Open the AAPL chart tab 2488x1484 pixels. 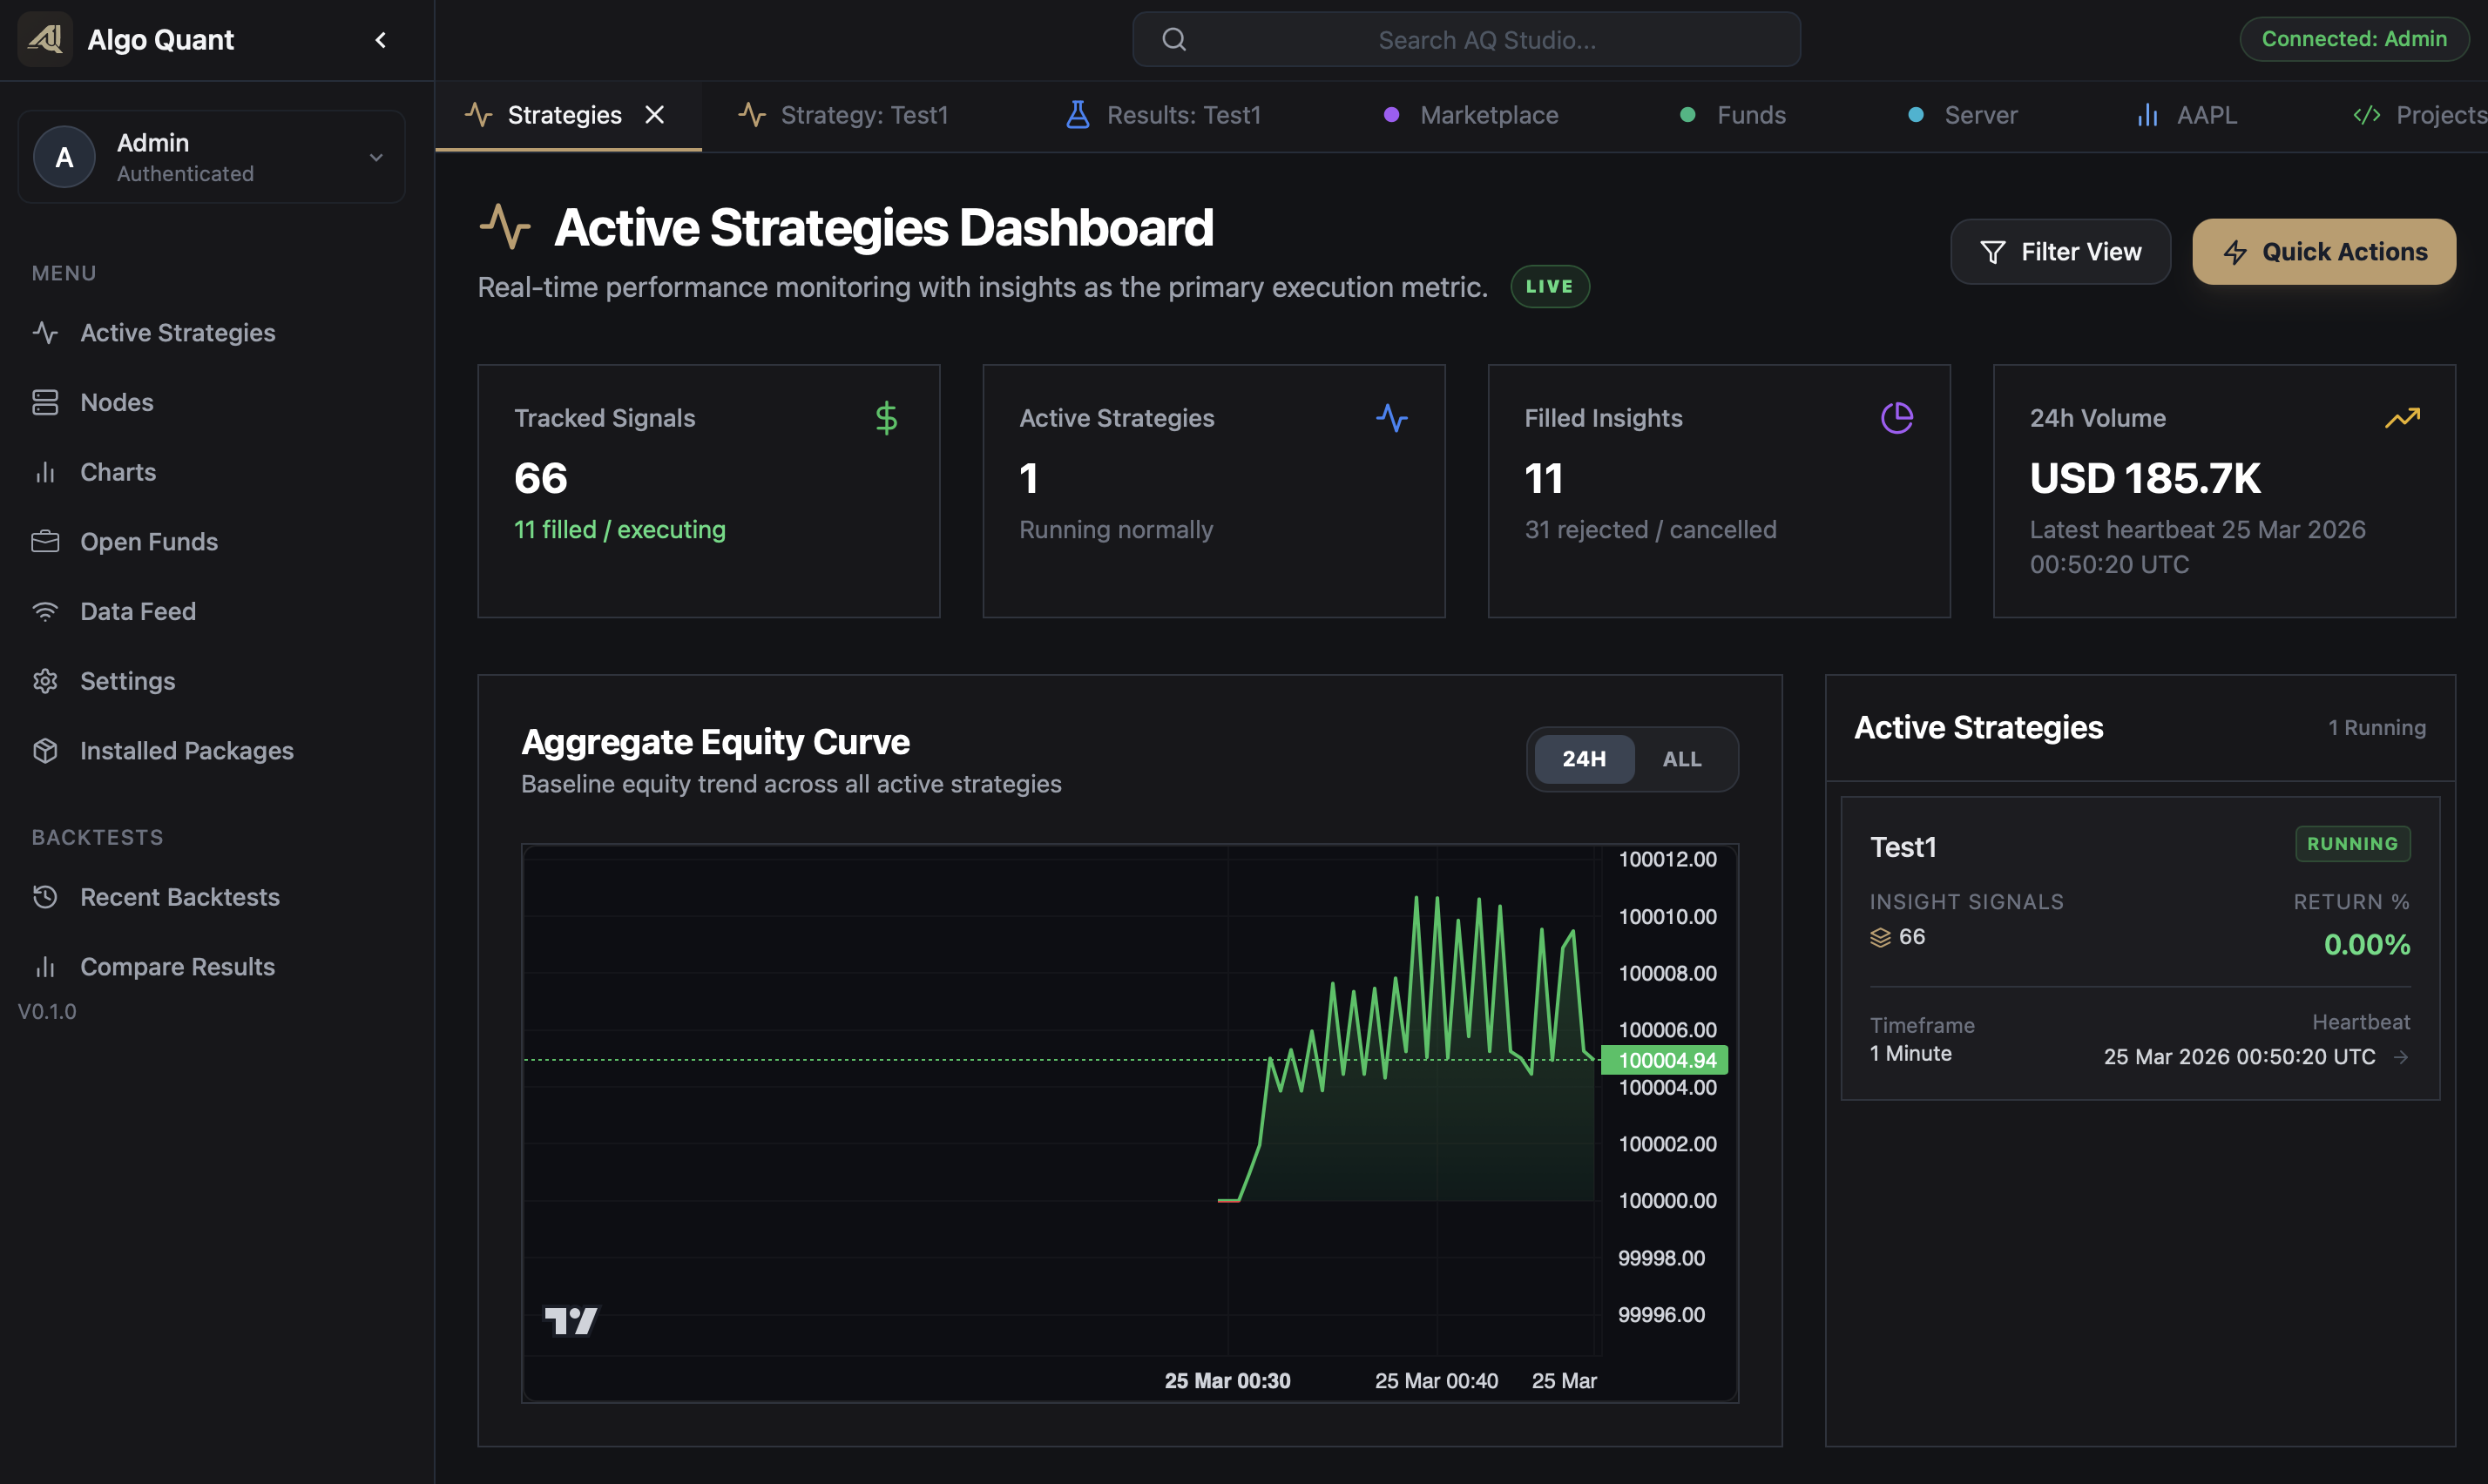tap(2186, 115)
